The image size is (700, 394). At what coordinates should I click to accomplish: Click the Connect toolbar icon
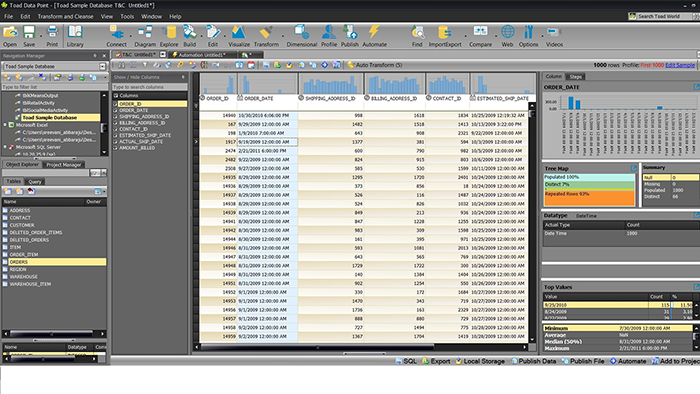[117, 36]
